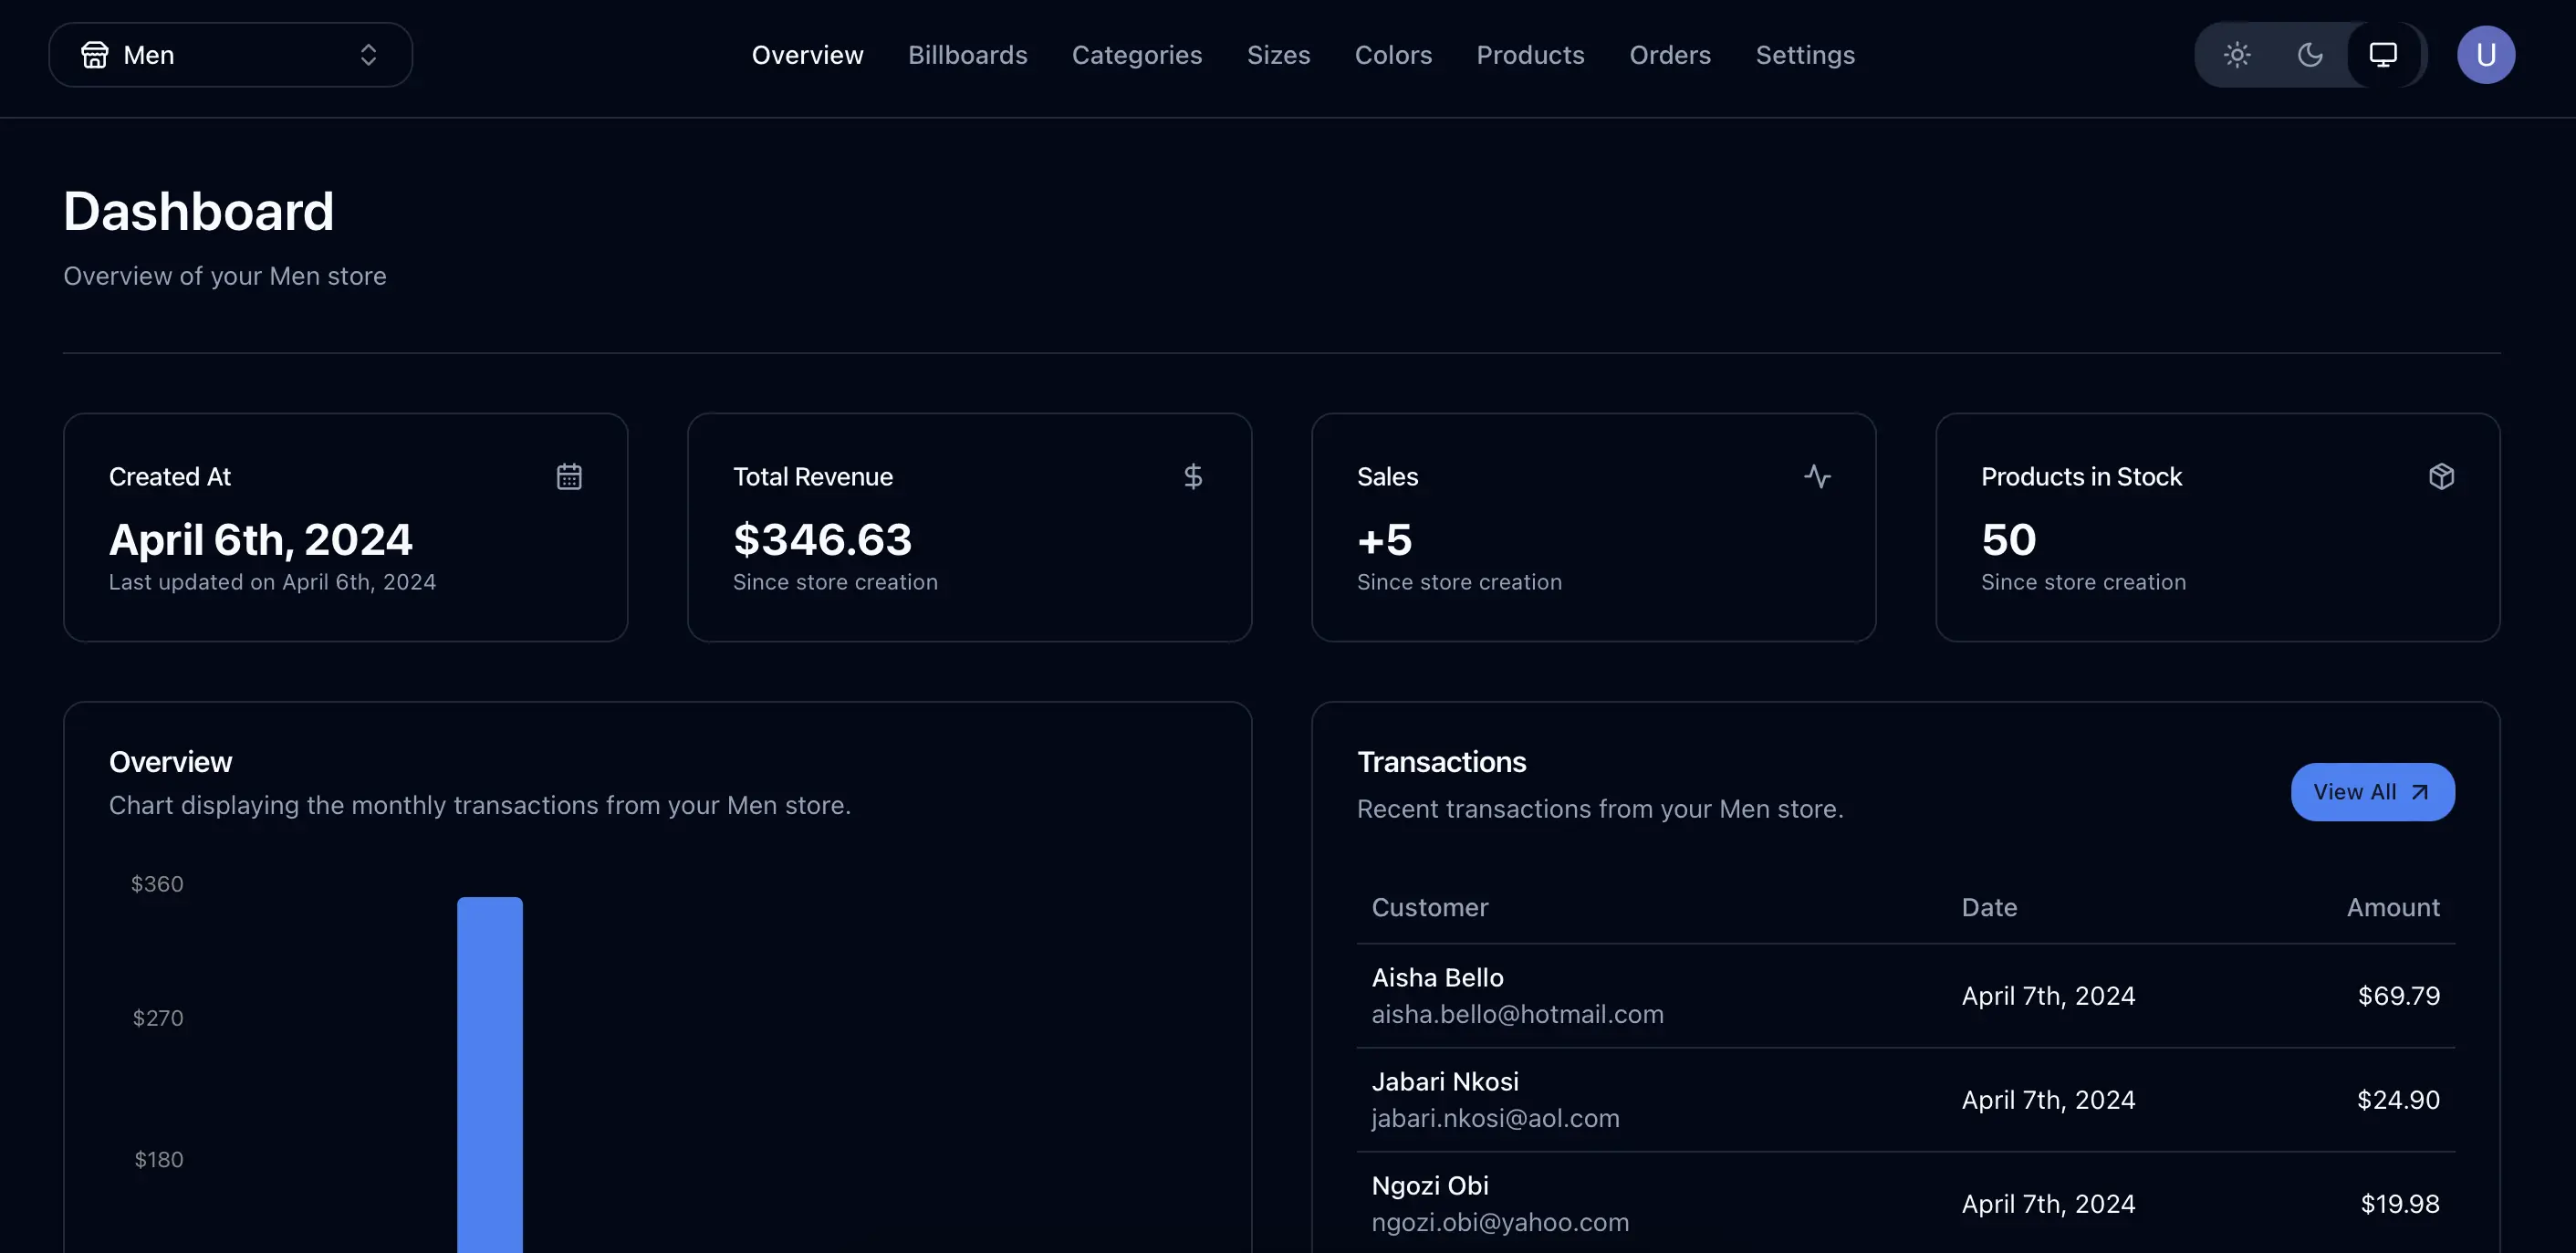Click ngozi.obi@yahoo.com email

(1500, 1222)
